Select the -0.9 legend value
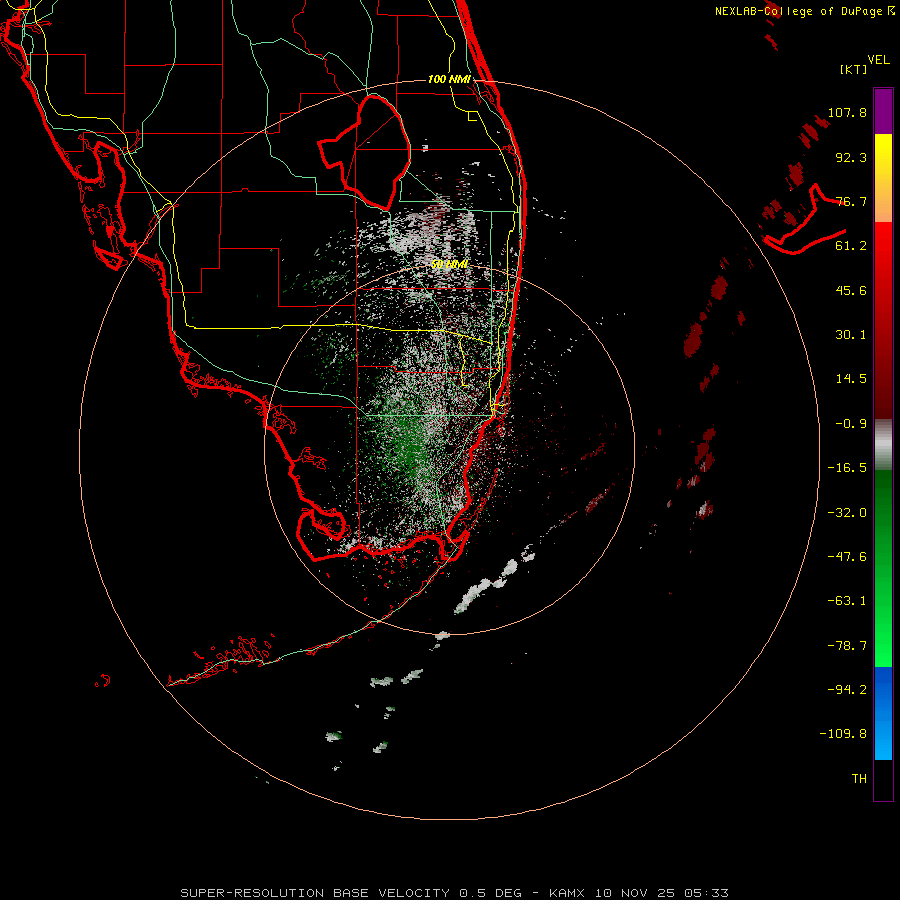 point(851,424)
